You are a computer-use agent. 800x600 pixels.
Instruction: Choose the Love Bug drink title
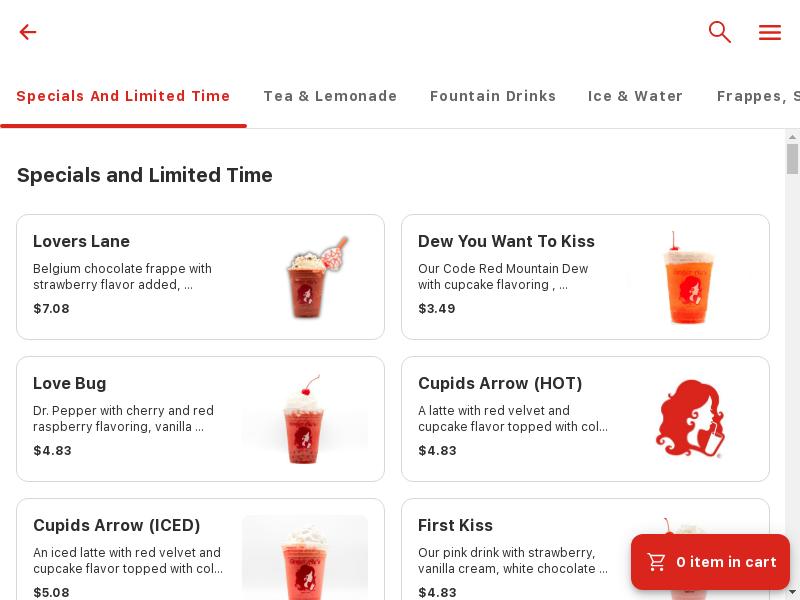point(69,383)
